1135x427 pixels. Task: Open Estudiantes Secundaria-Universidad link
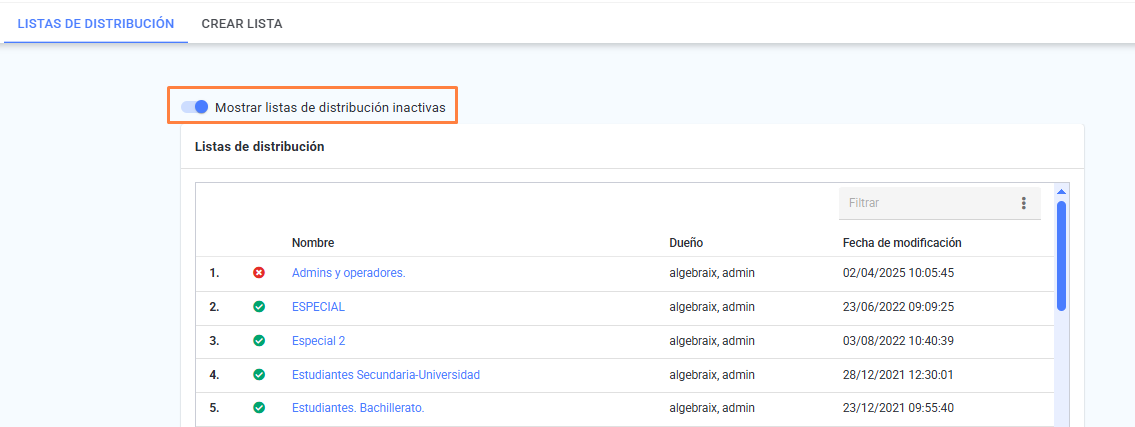pos(386,375)
